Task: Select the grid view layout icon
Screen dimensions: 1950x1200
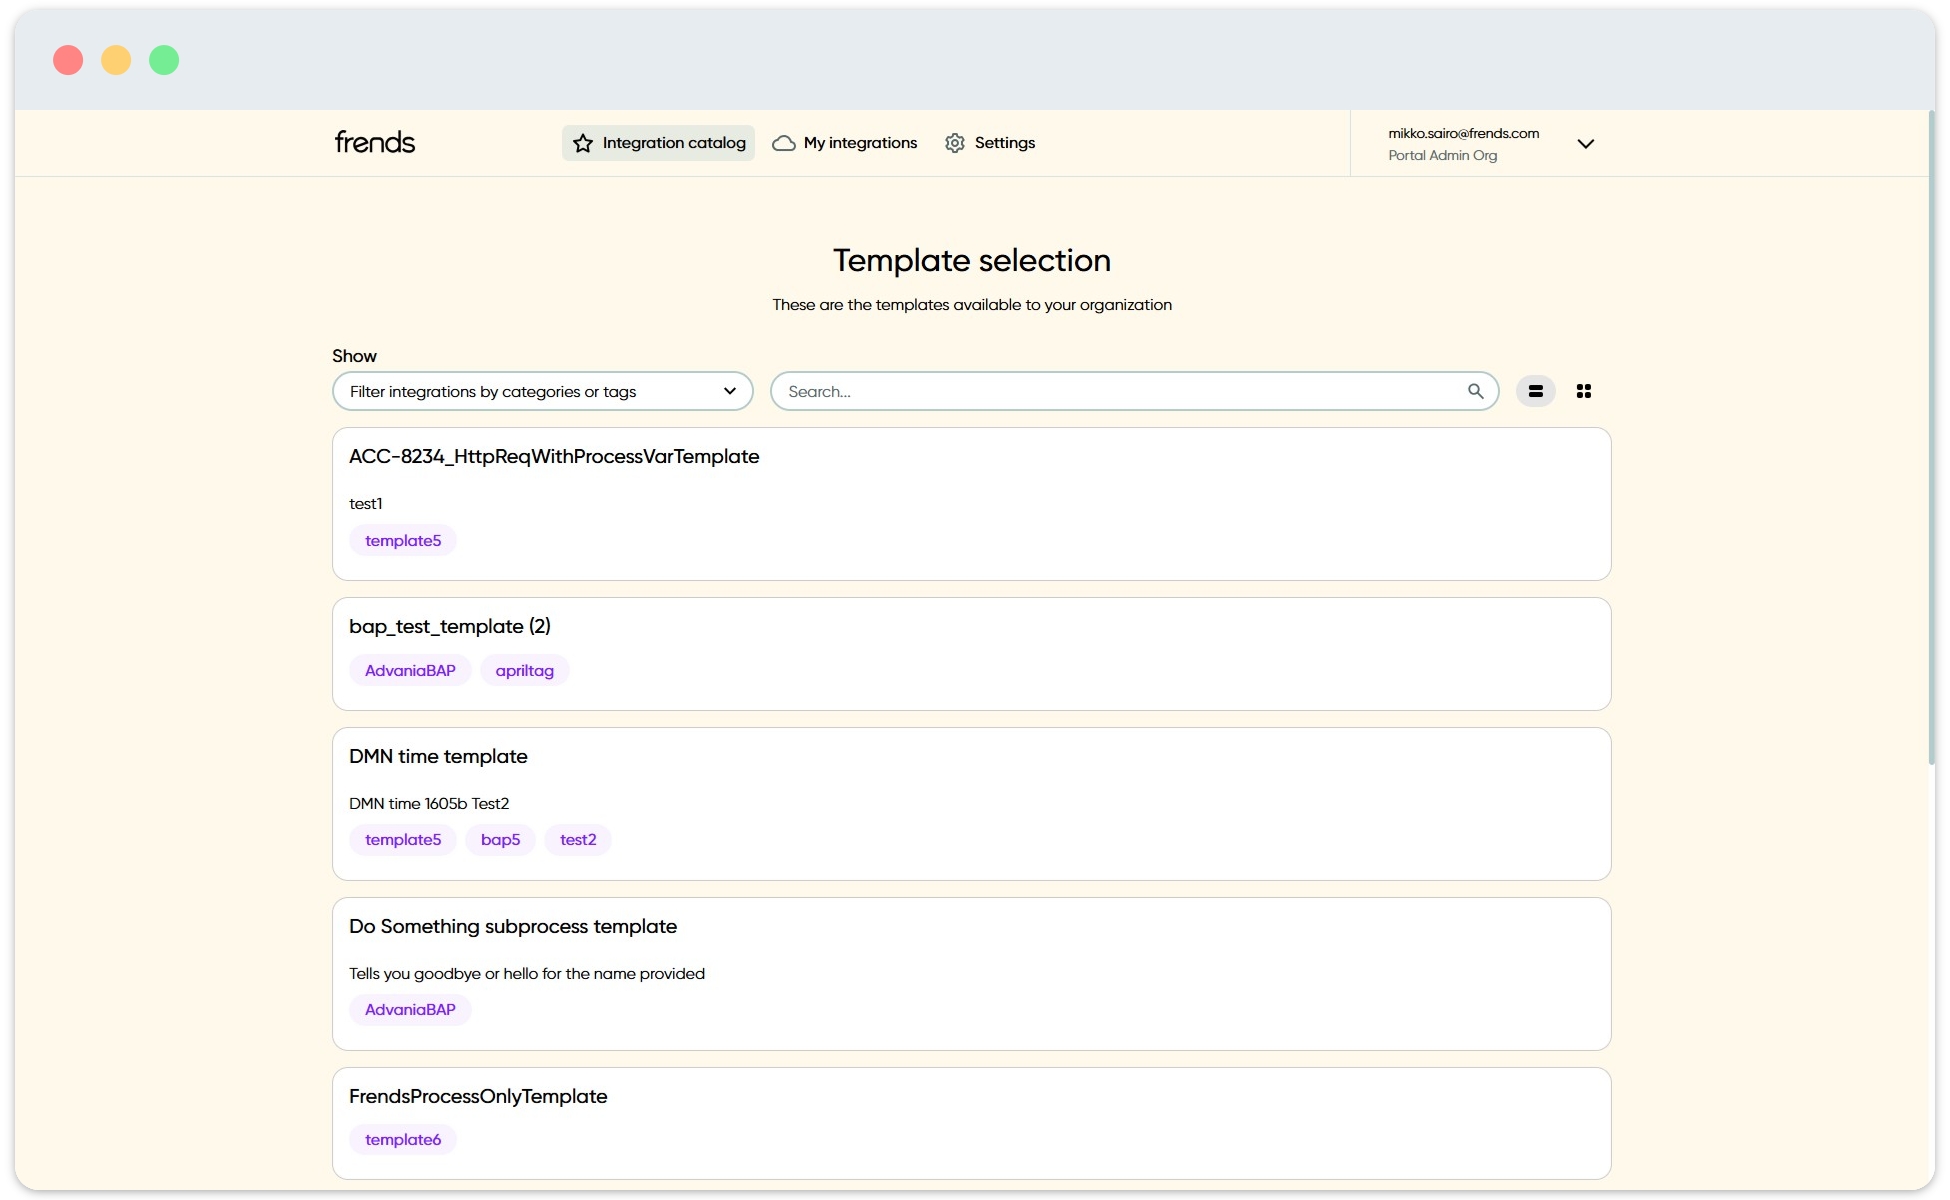Action: tap(1584, 390)
